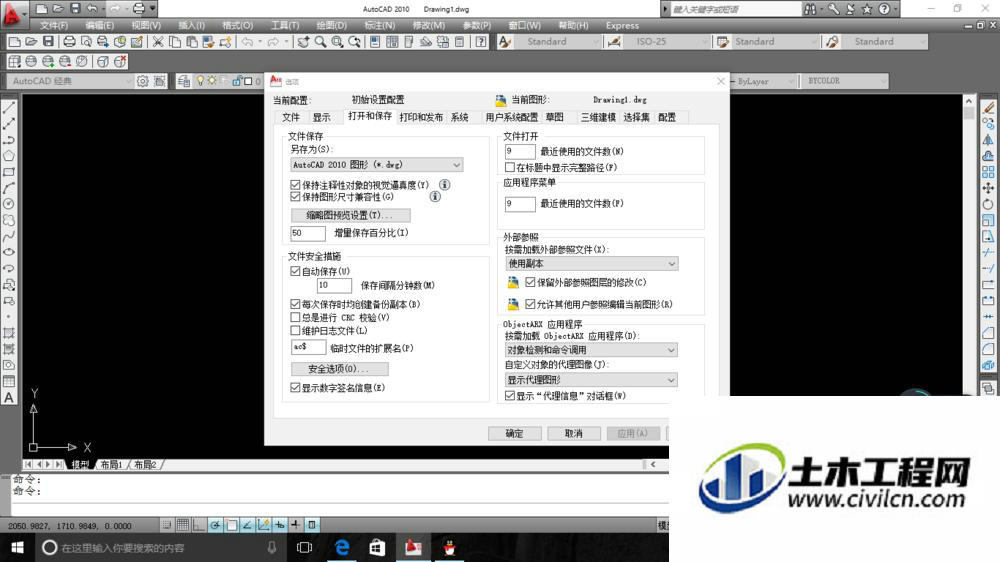Select the Ellipse draw tool
Screen dimensions: 1000x562
tap(9, 253)
